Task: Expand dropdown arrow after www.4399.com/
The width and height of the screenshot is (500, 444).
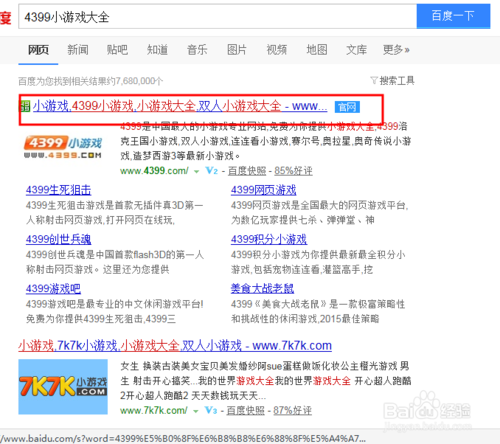Action: (x=196, y=172)
